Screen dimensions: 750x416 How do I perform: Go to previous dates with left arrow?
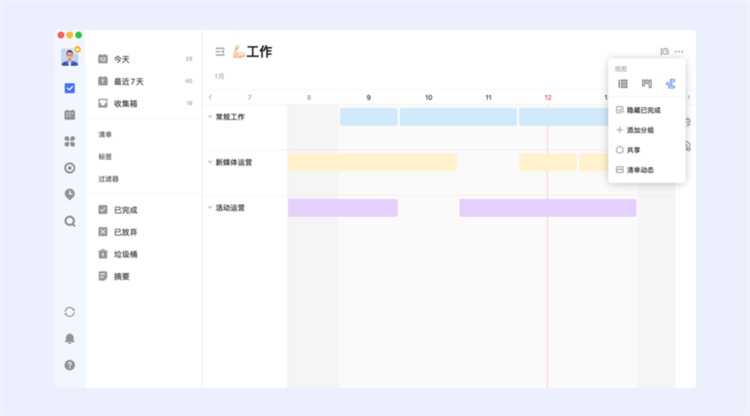click(x=210, y=97)
